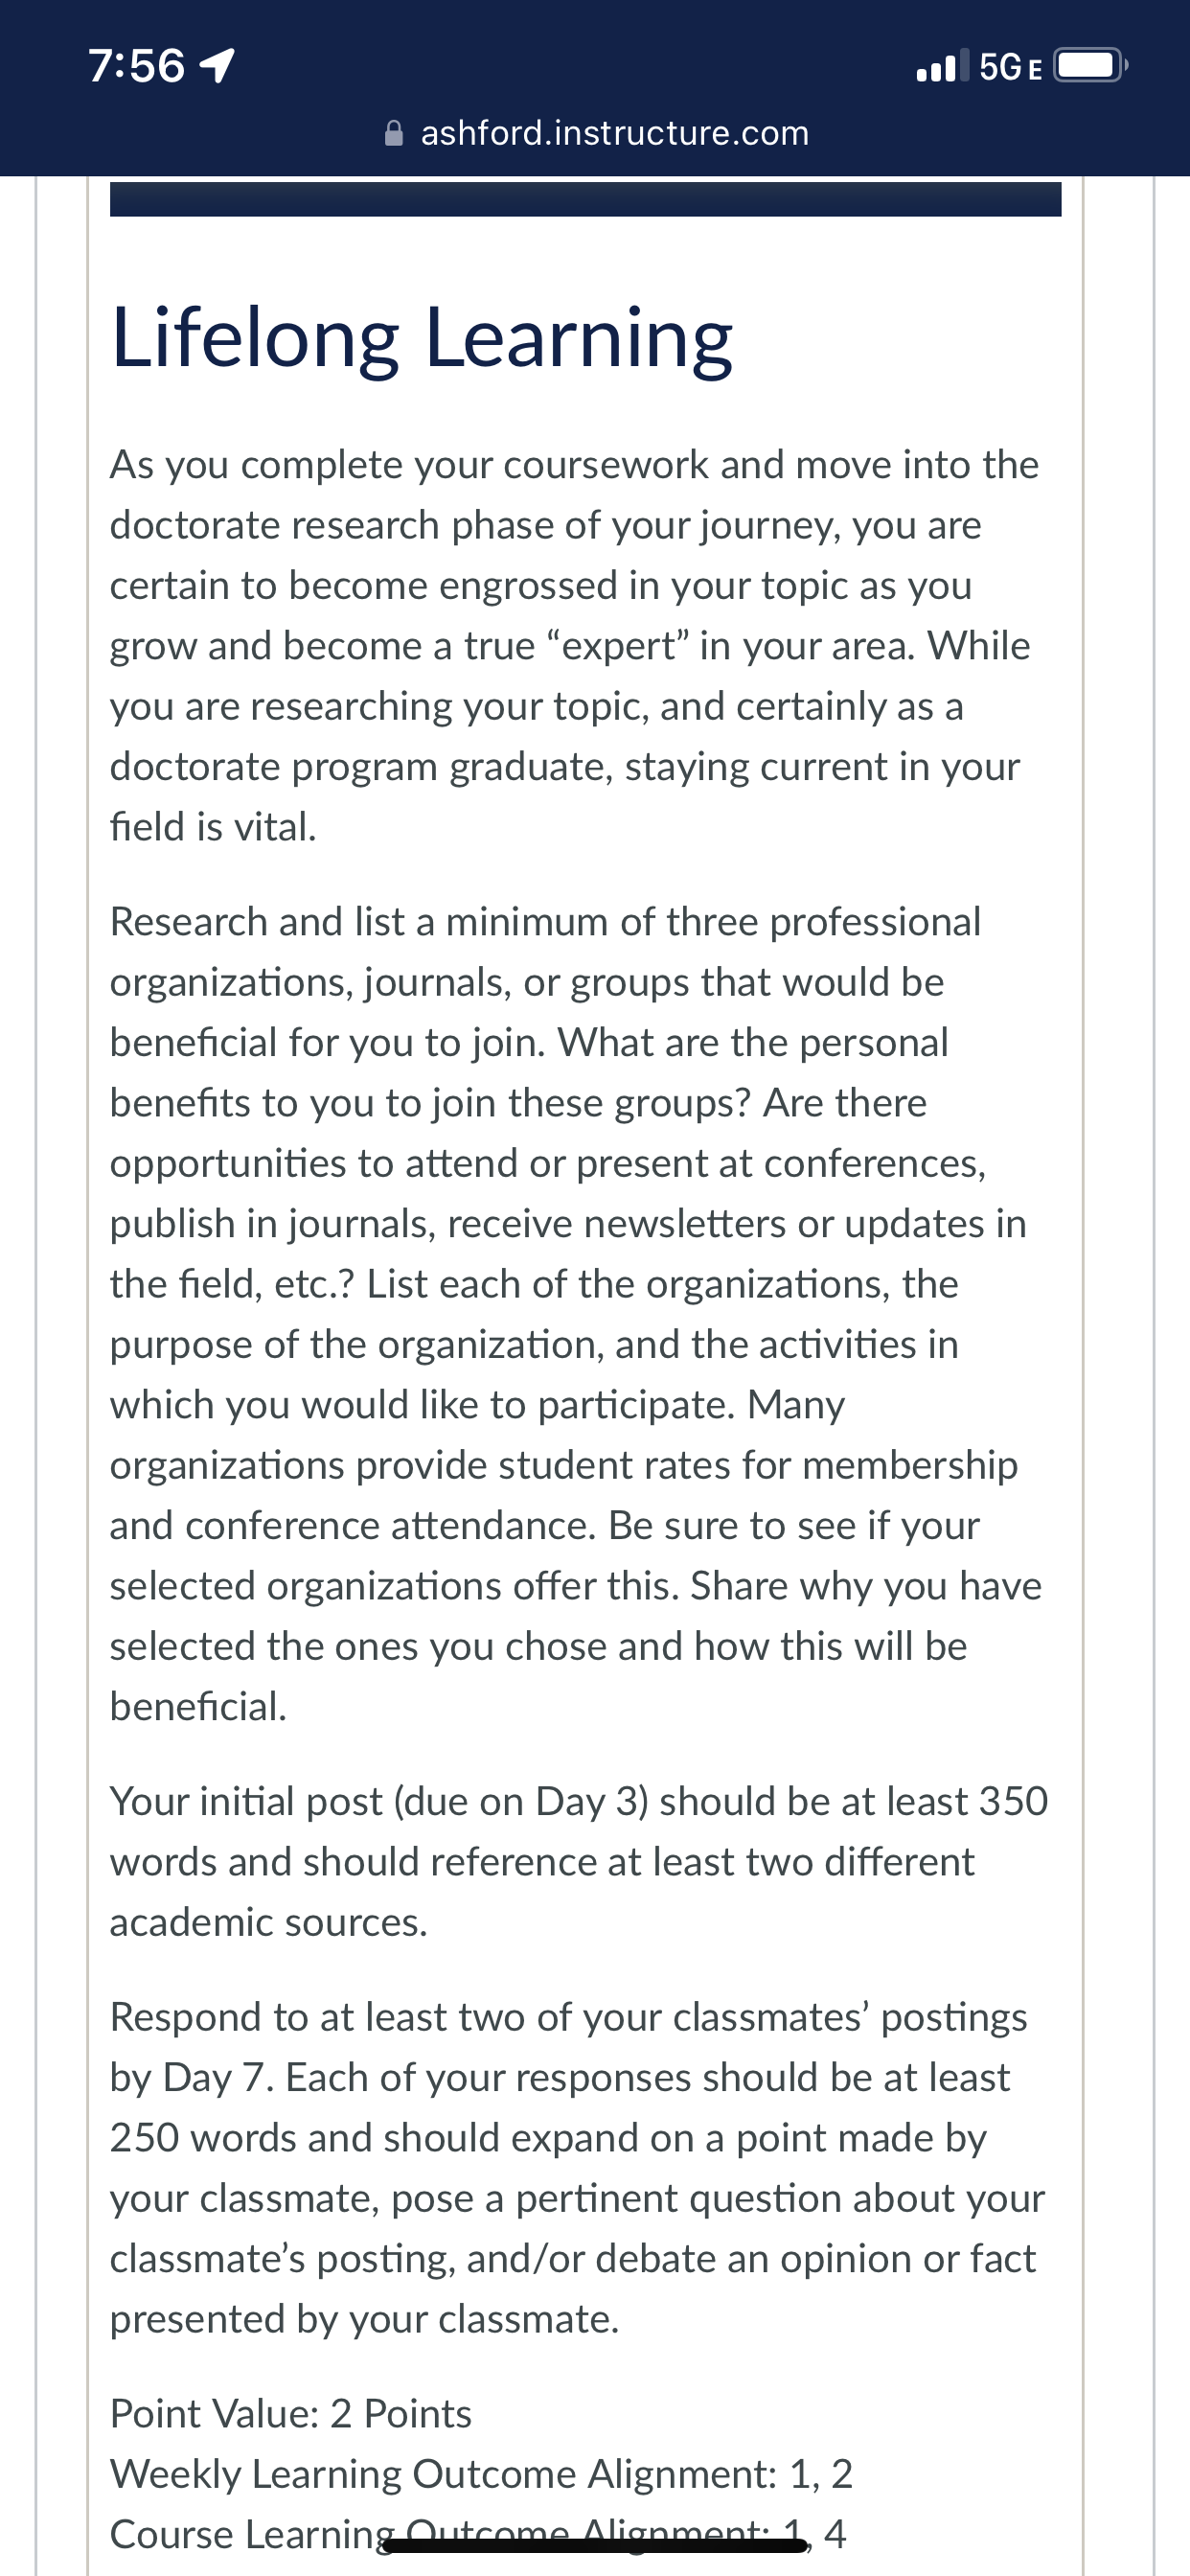This screenshot has width=1190, height=2576.
Task: Tap the word 'beneficial.' ending second paragraph
Action: [x=198, y=1707]
